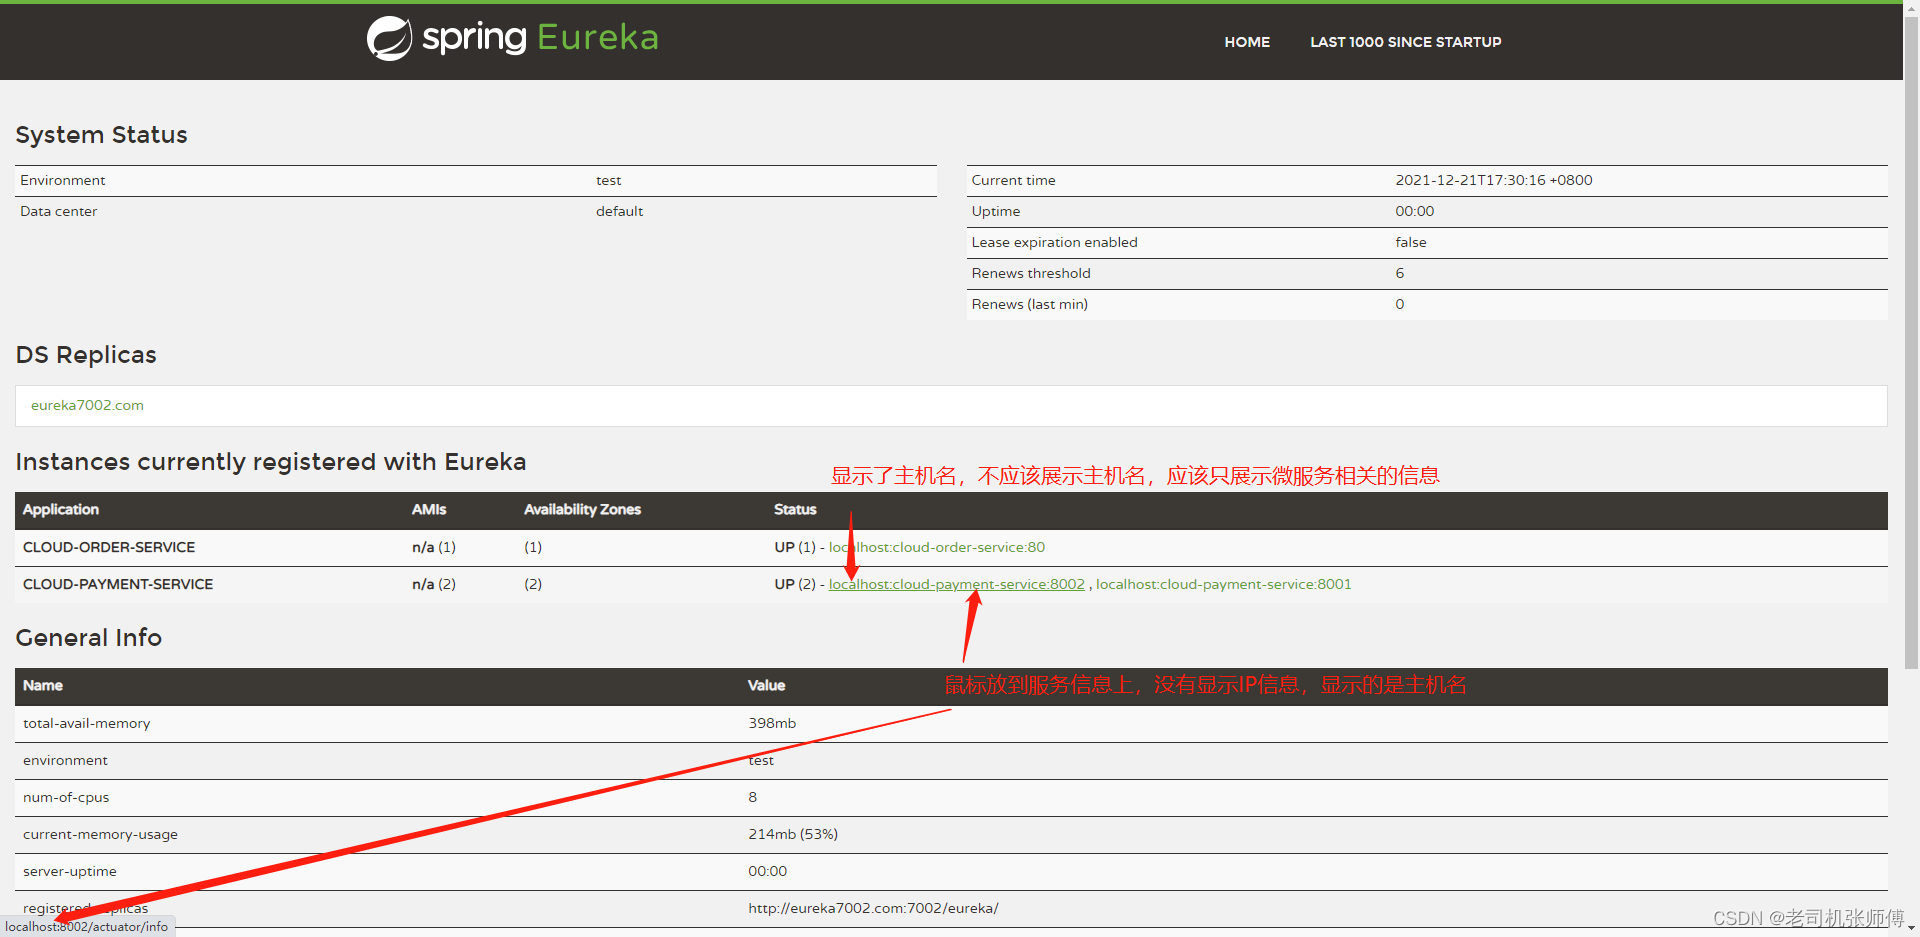Select the false lease expiration value
This screenshot has height=937, width=1920.
pyautogui.click(x=1410, y=242)
